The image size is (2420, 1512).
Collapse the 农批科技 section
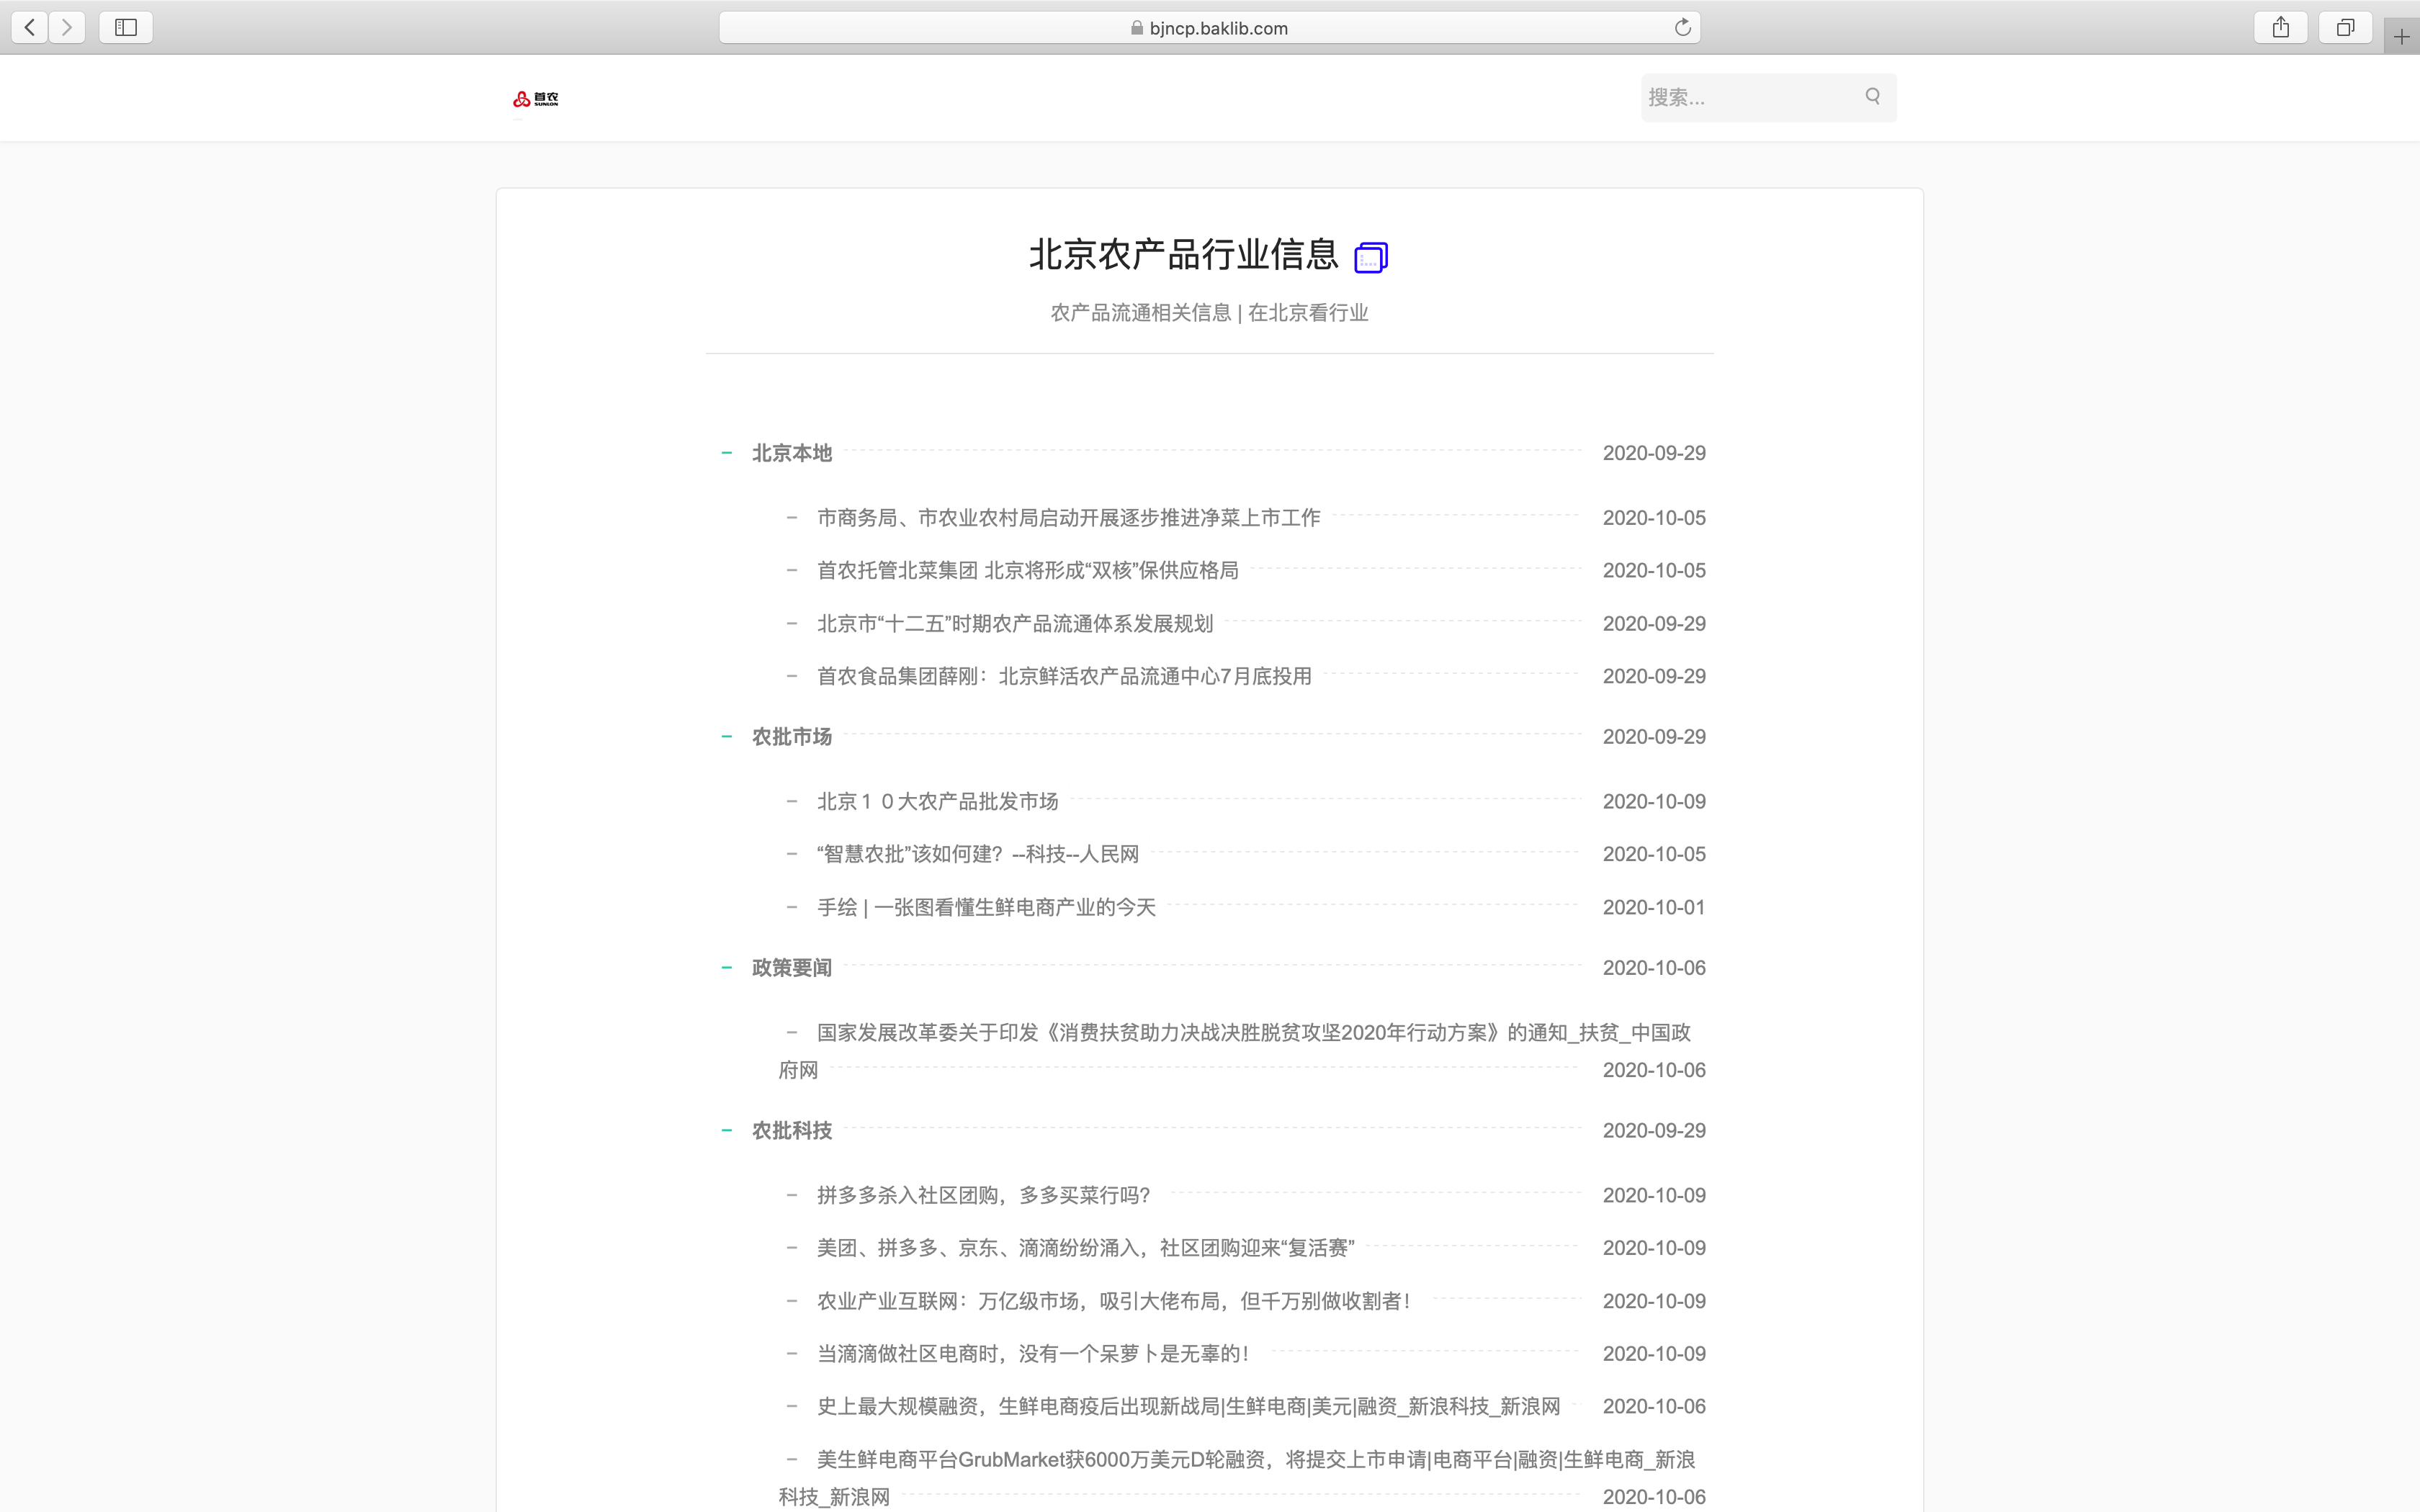(x=727, y=1131)
